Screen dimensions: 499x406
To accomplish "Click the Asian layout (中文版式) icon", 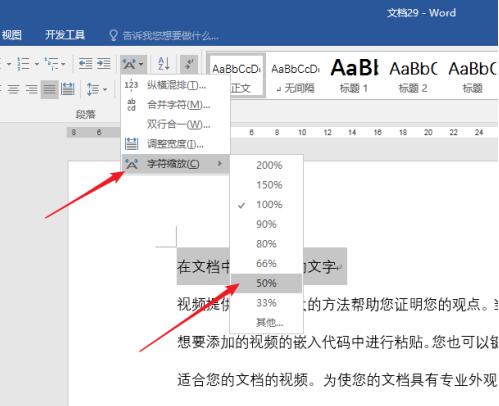I will tap(129, 64).
